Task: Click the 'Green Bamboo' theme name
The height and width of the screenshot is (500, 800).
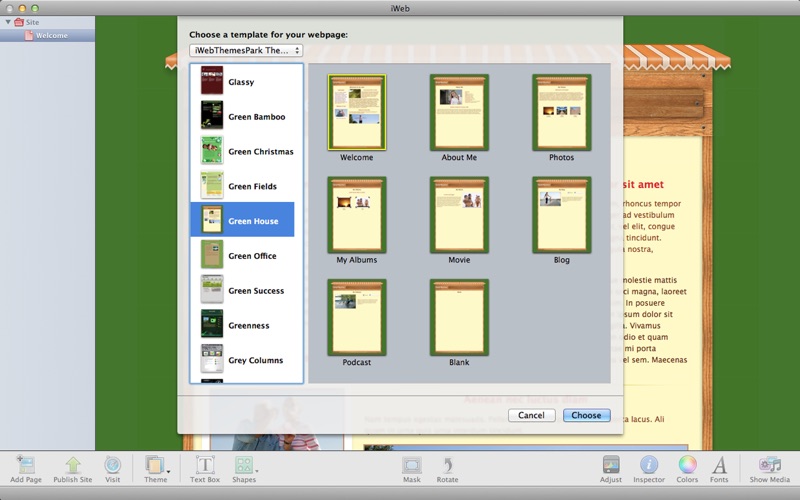Action: (x=257, y=117)
